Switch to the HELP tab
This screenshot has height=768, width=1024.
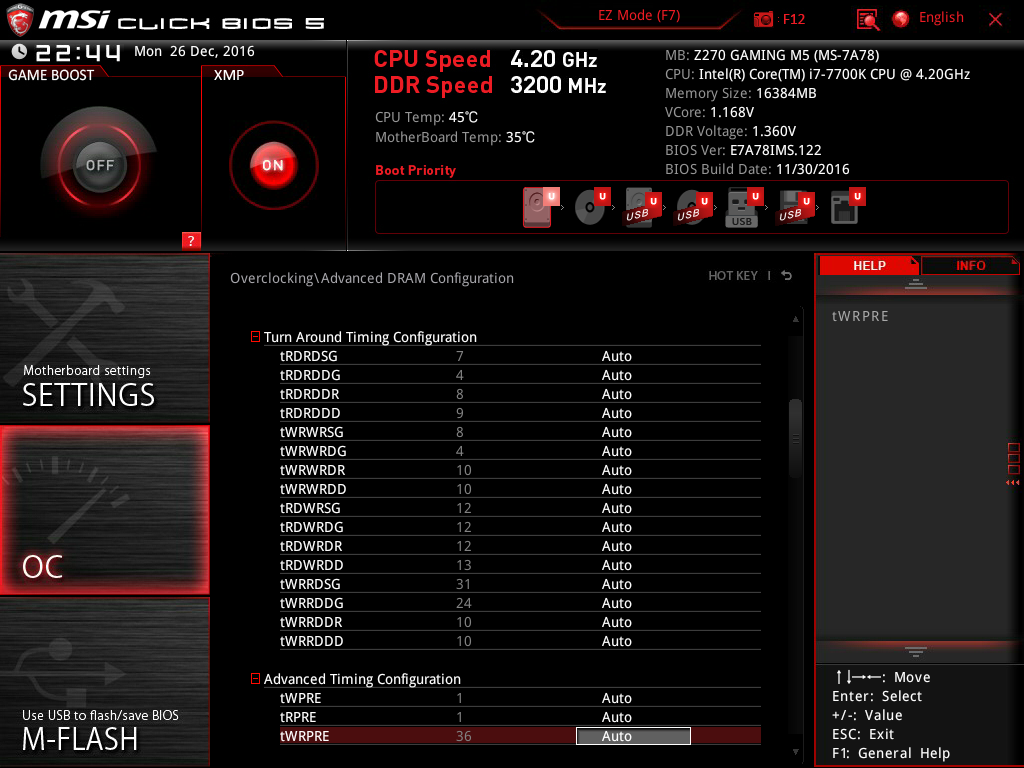869,265
